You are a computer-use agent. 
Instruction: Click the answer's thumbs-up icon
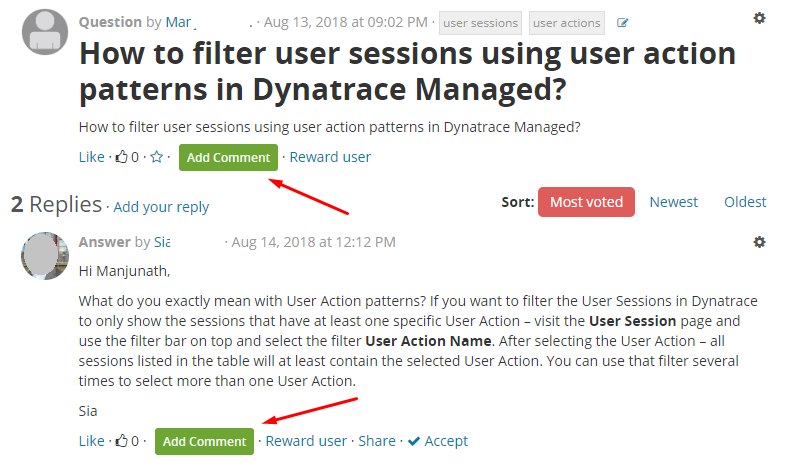(122, 440)
